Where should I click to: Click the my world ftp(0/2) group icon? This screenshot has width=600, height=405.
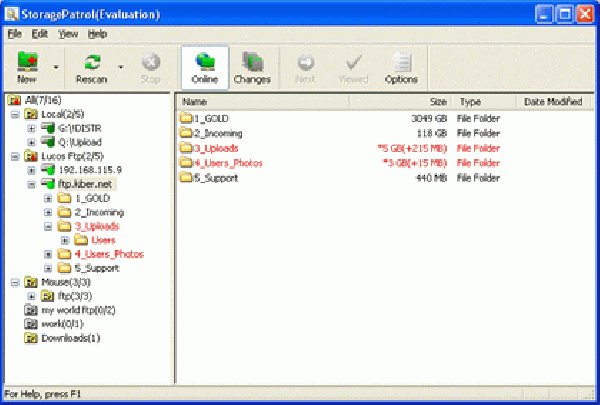[x=31, y=310]
